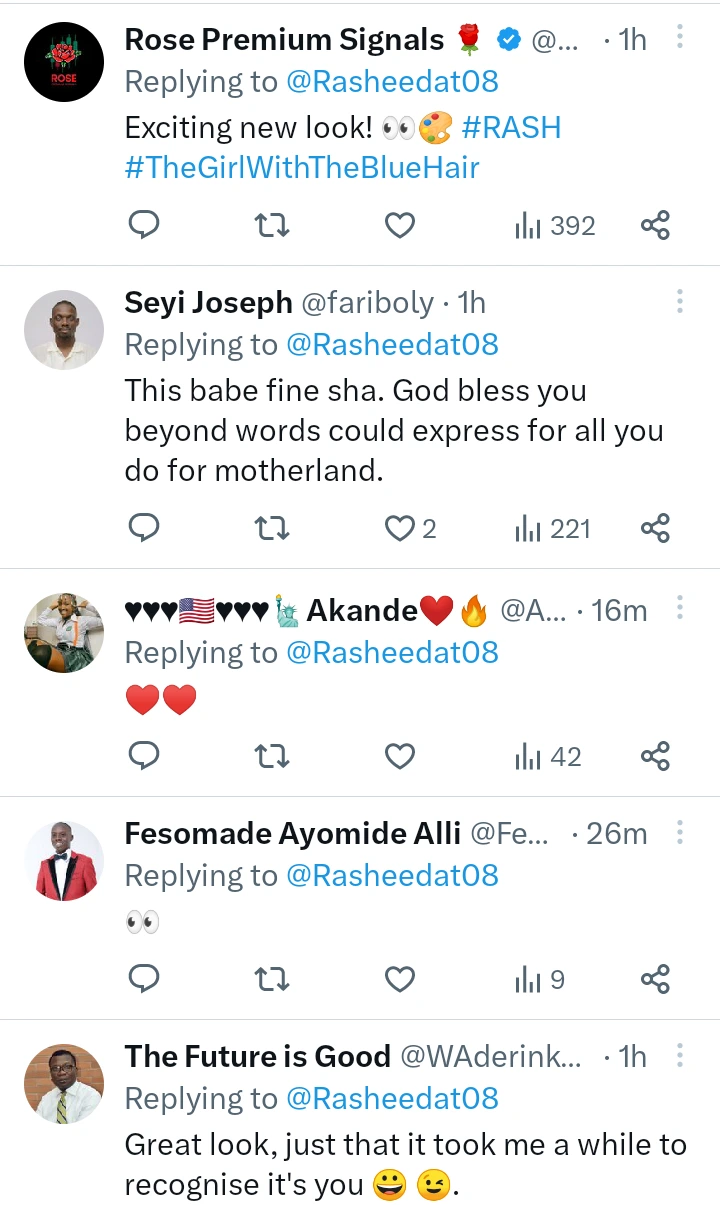
Task: Open @Rasheedat08 mention in The Future is Good reply
Action: tap(392, 1098)
